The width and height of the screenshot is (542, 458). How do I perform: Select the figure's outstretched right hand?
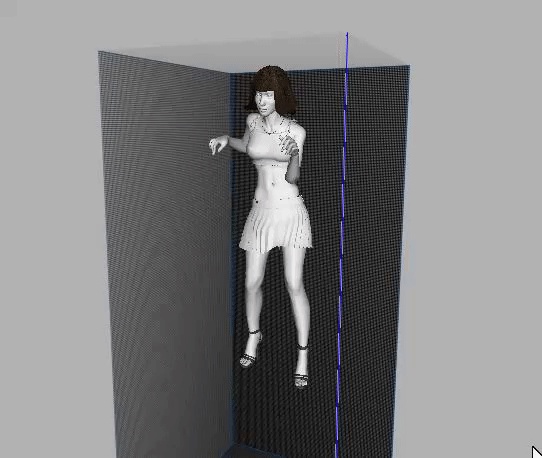[217, 144]
